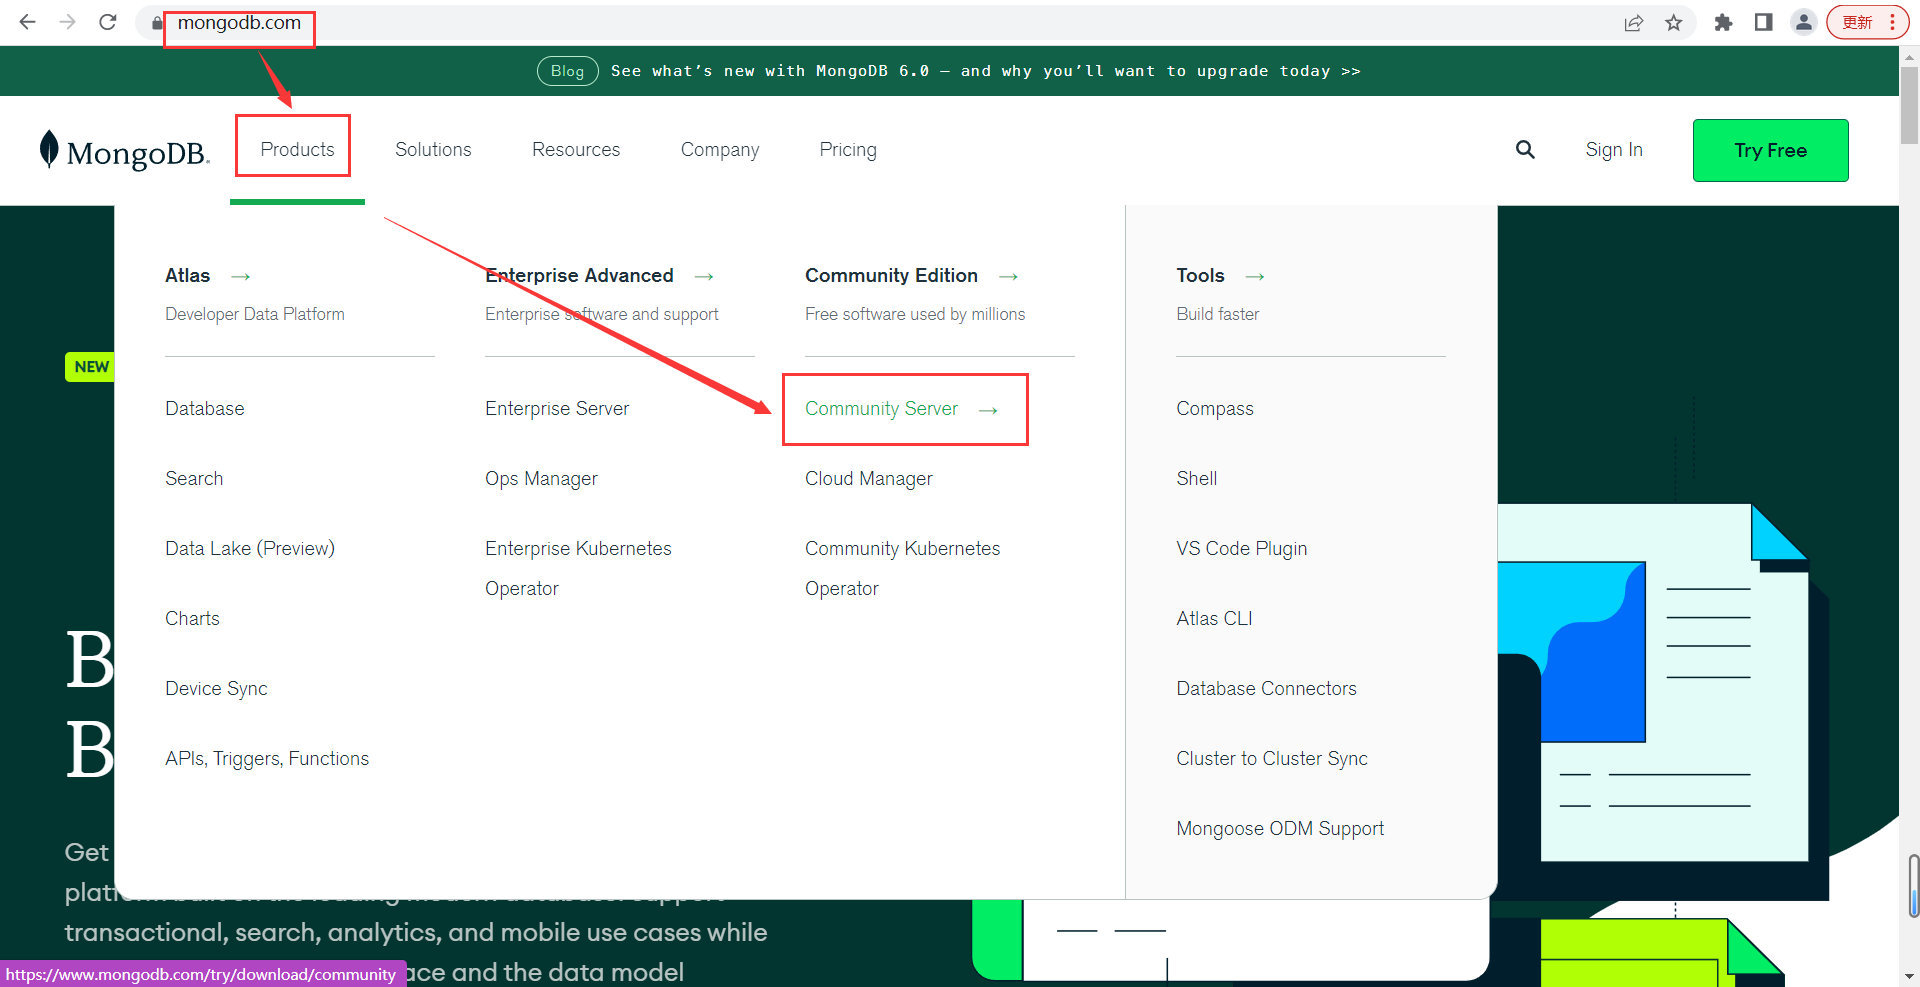Reload the page with refresh icon
Viewport: 1920px width, 987px height.
pos(108,22)
